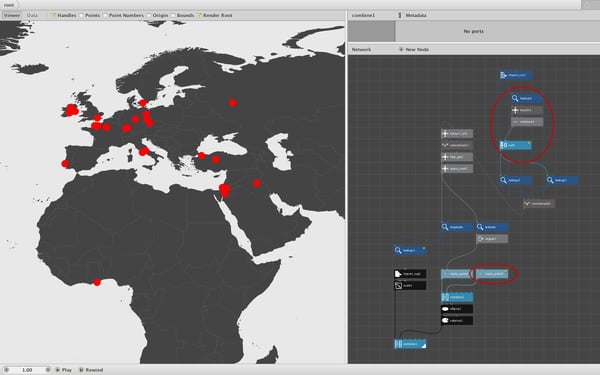600x375 pixels.
Task: Enable the Points checkbox
Action: tap(81, 15)
